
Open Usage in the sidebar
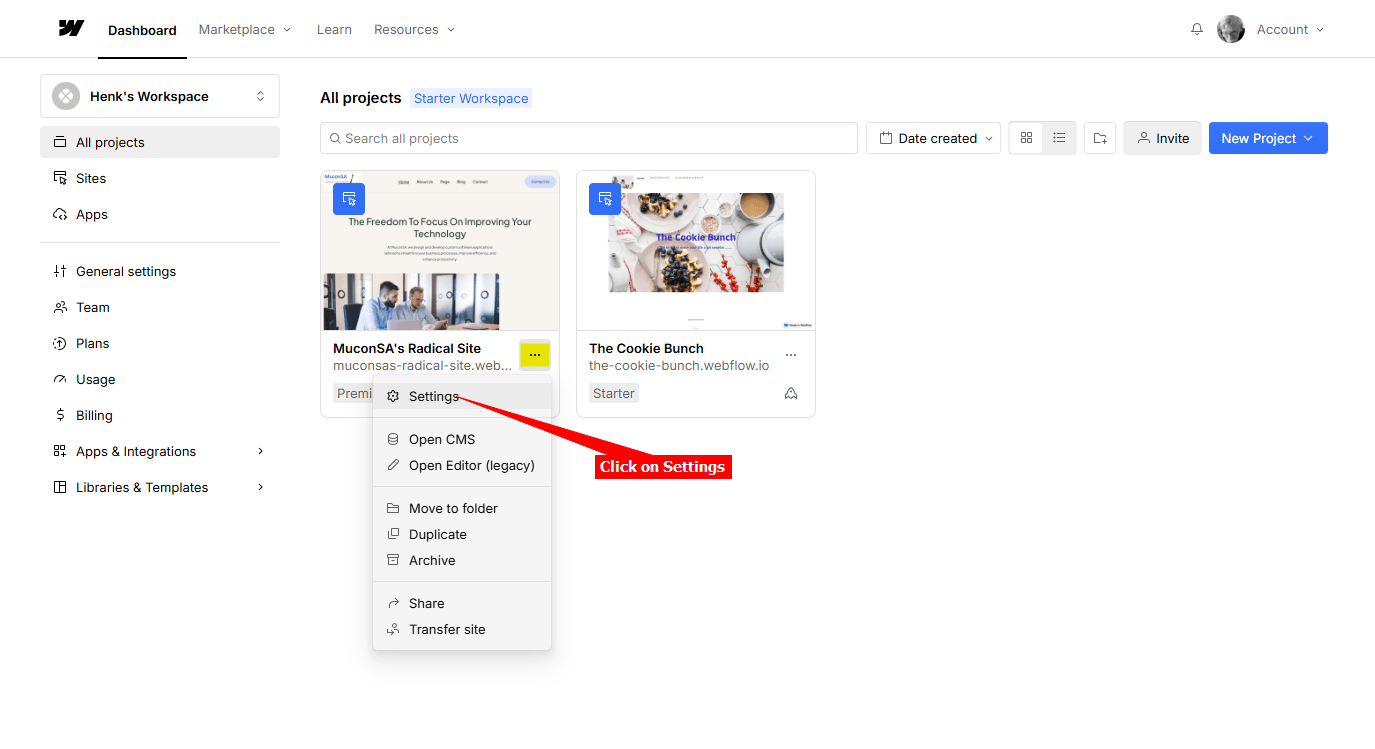click(160, 379)
